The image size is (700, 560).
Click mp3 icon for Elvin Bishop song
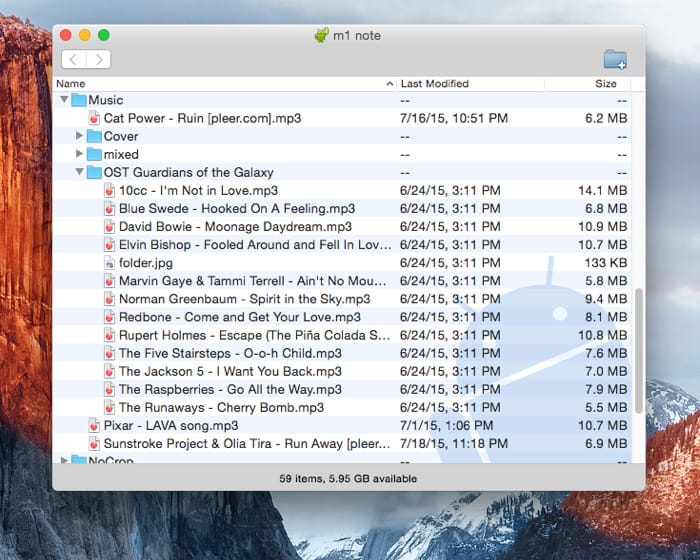coord(109,245)
